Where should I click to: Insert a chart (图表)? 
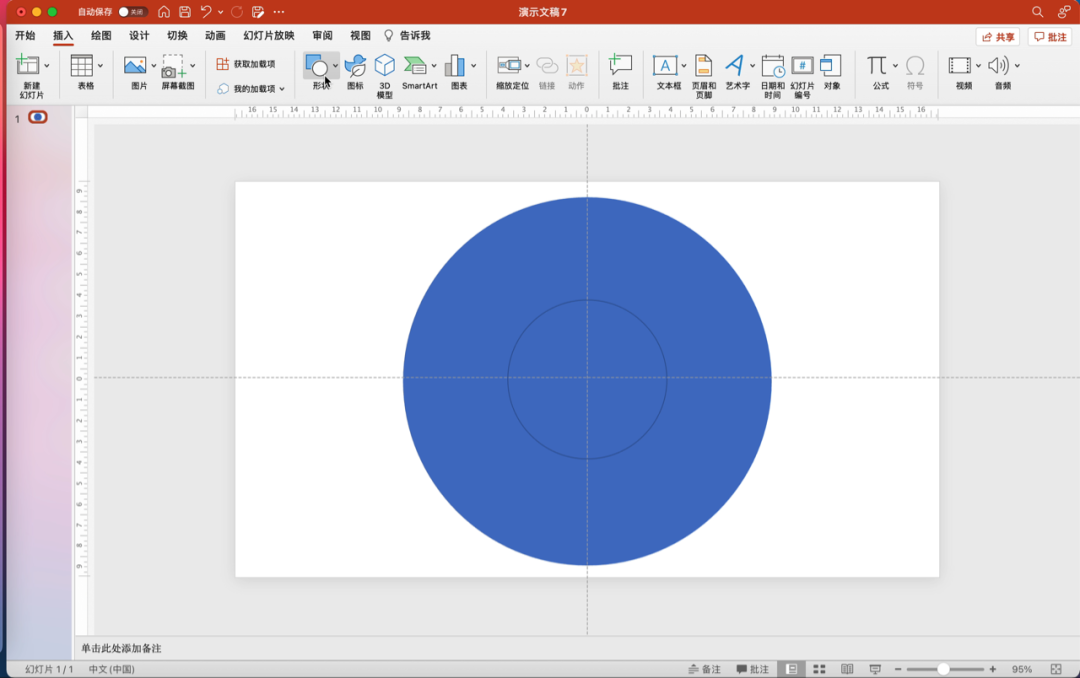pyautogui.click(x=455, y=72)
